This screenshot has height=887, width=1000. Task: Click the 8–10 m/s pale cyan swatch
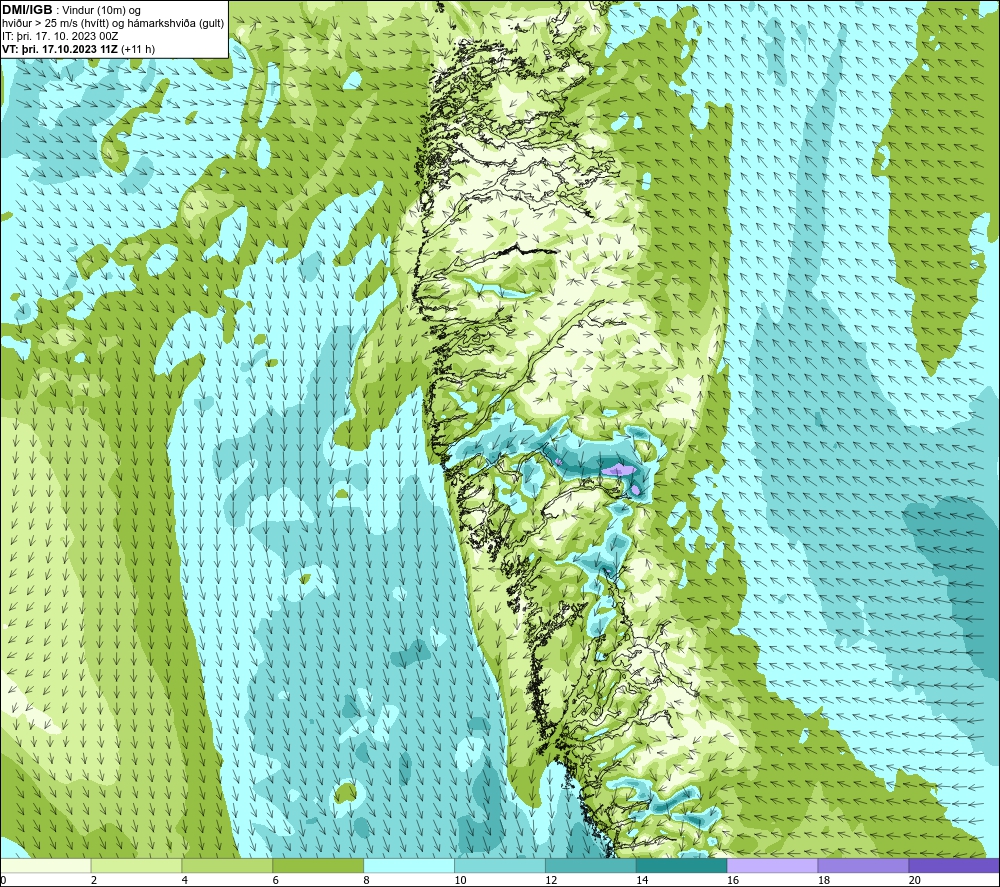point(409,865)
